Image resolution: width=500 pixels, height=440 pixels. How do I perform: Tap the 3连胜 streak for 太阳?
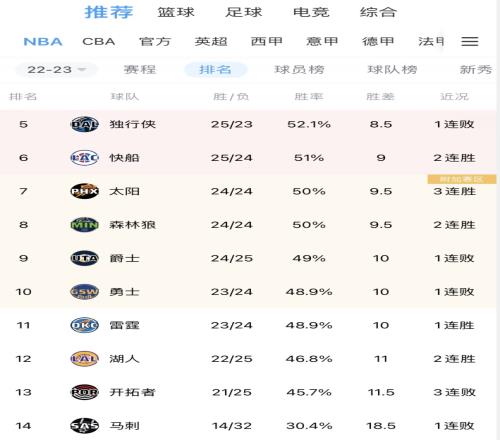coord(454,191)
